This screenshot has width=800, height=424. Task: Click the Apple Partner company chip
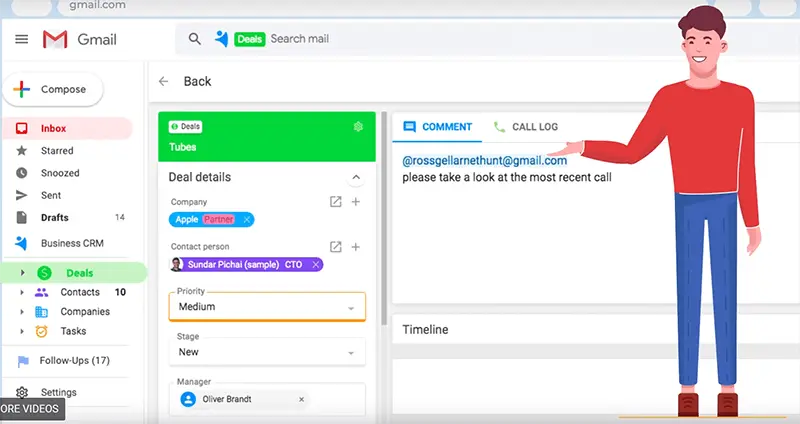[x=211, y=219]
